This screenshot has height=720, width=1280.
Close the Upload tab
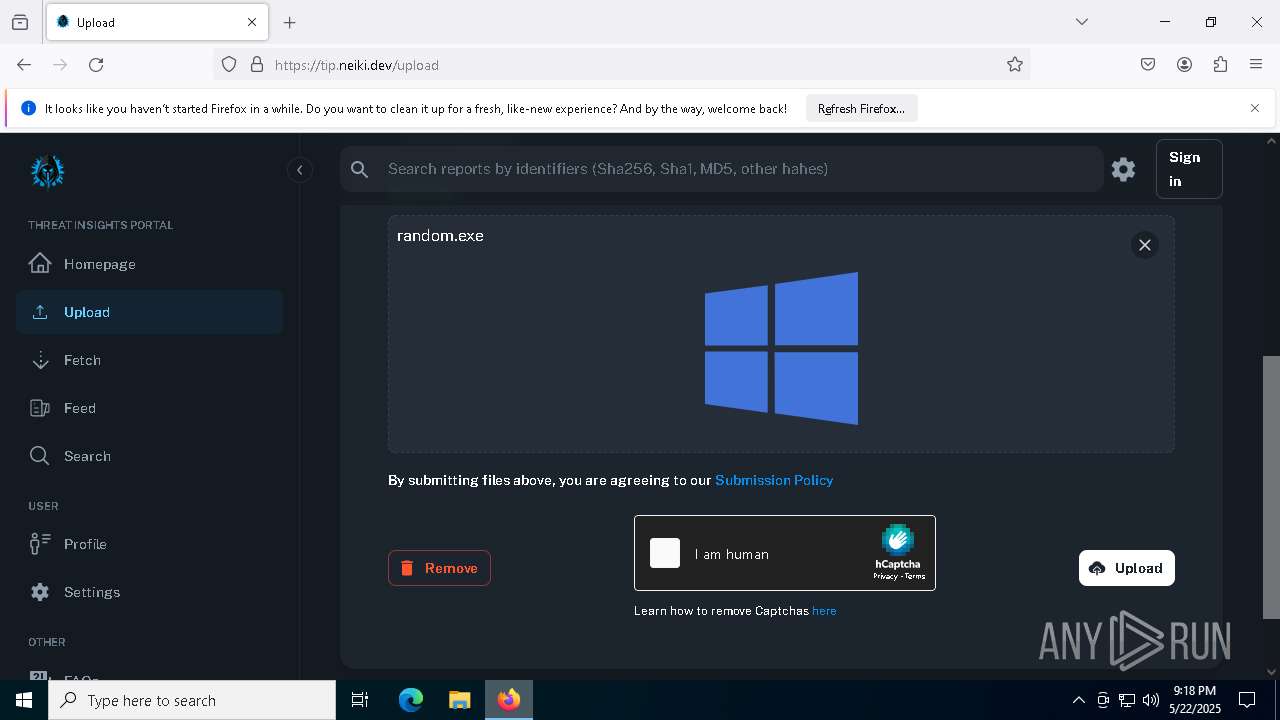(252, 22)
